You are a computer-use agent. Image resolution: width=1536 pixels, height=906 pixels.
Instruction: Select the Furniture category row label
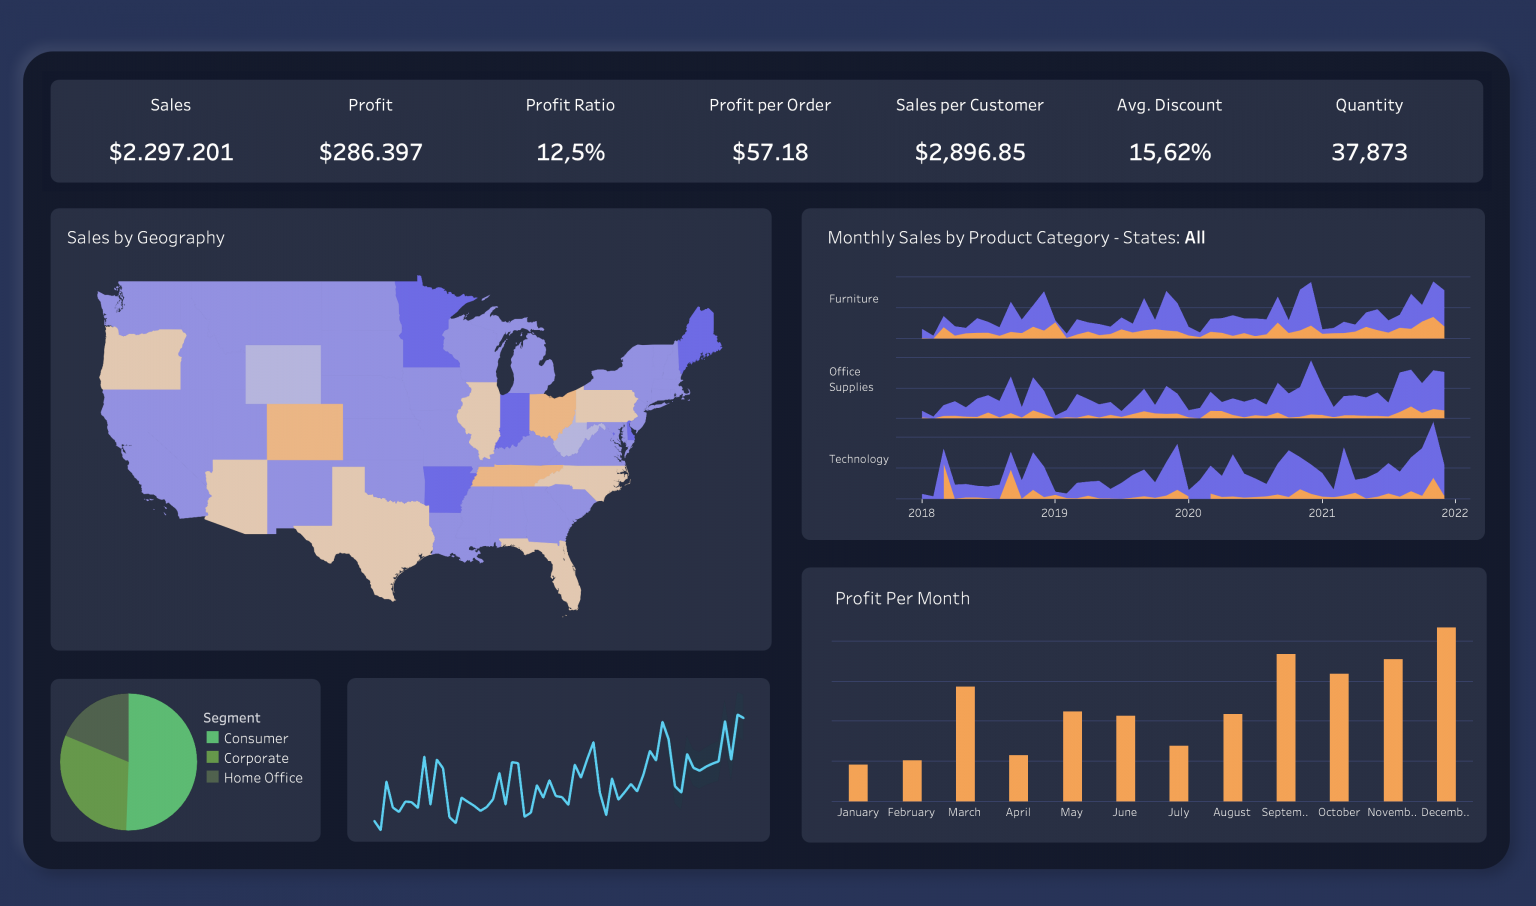click(x=852, y=298)
